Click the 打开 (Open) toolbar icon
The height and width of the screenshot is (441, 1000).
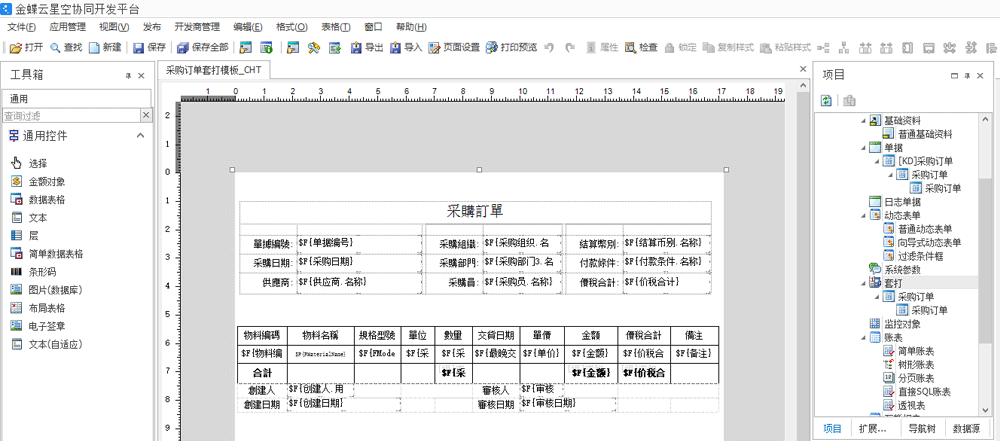16,47
